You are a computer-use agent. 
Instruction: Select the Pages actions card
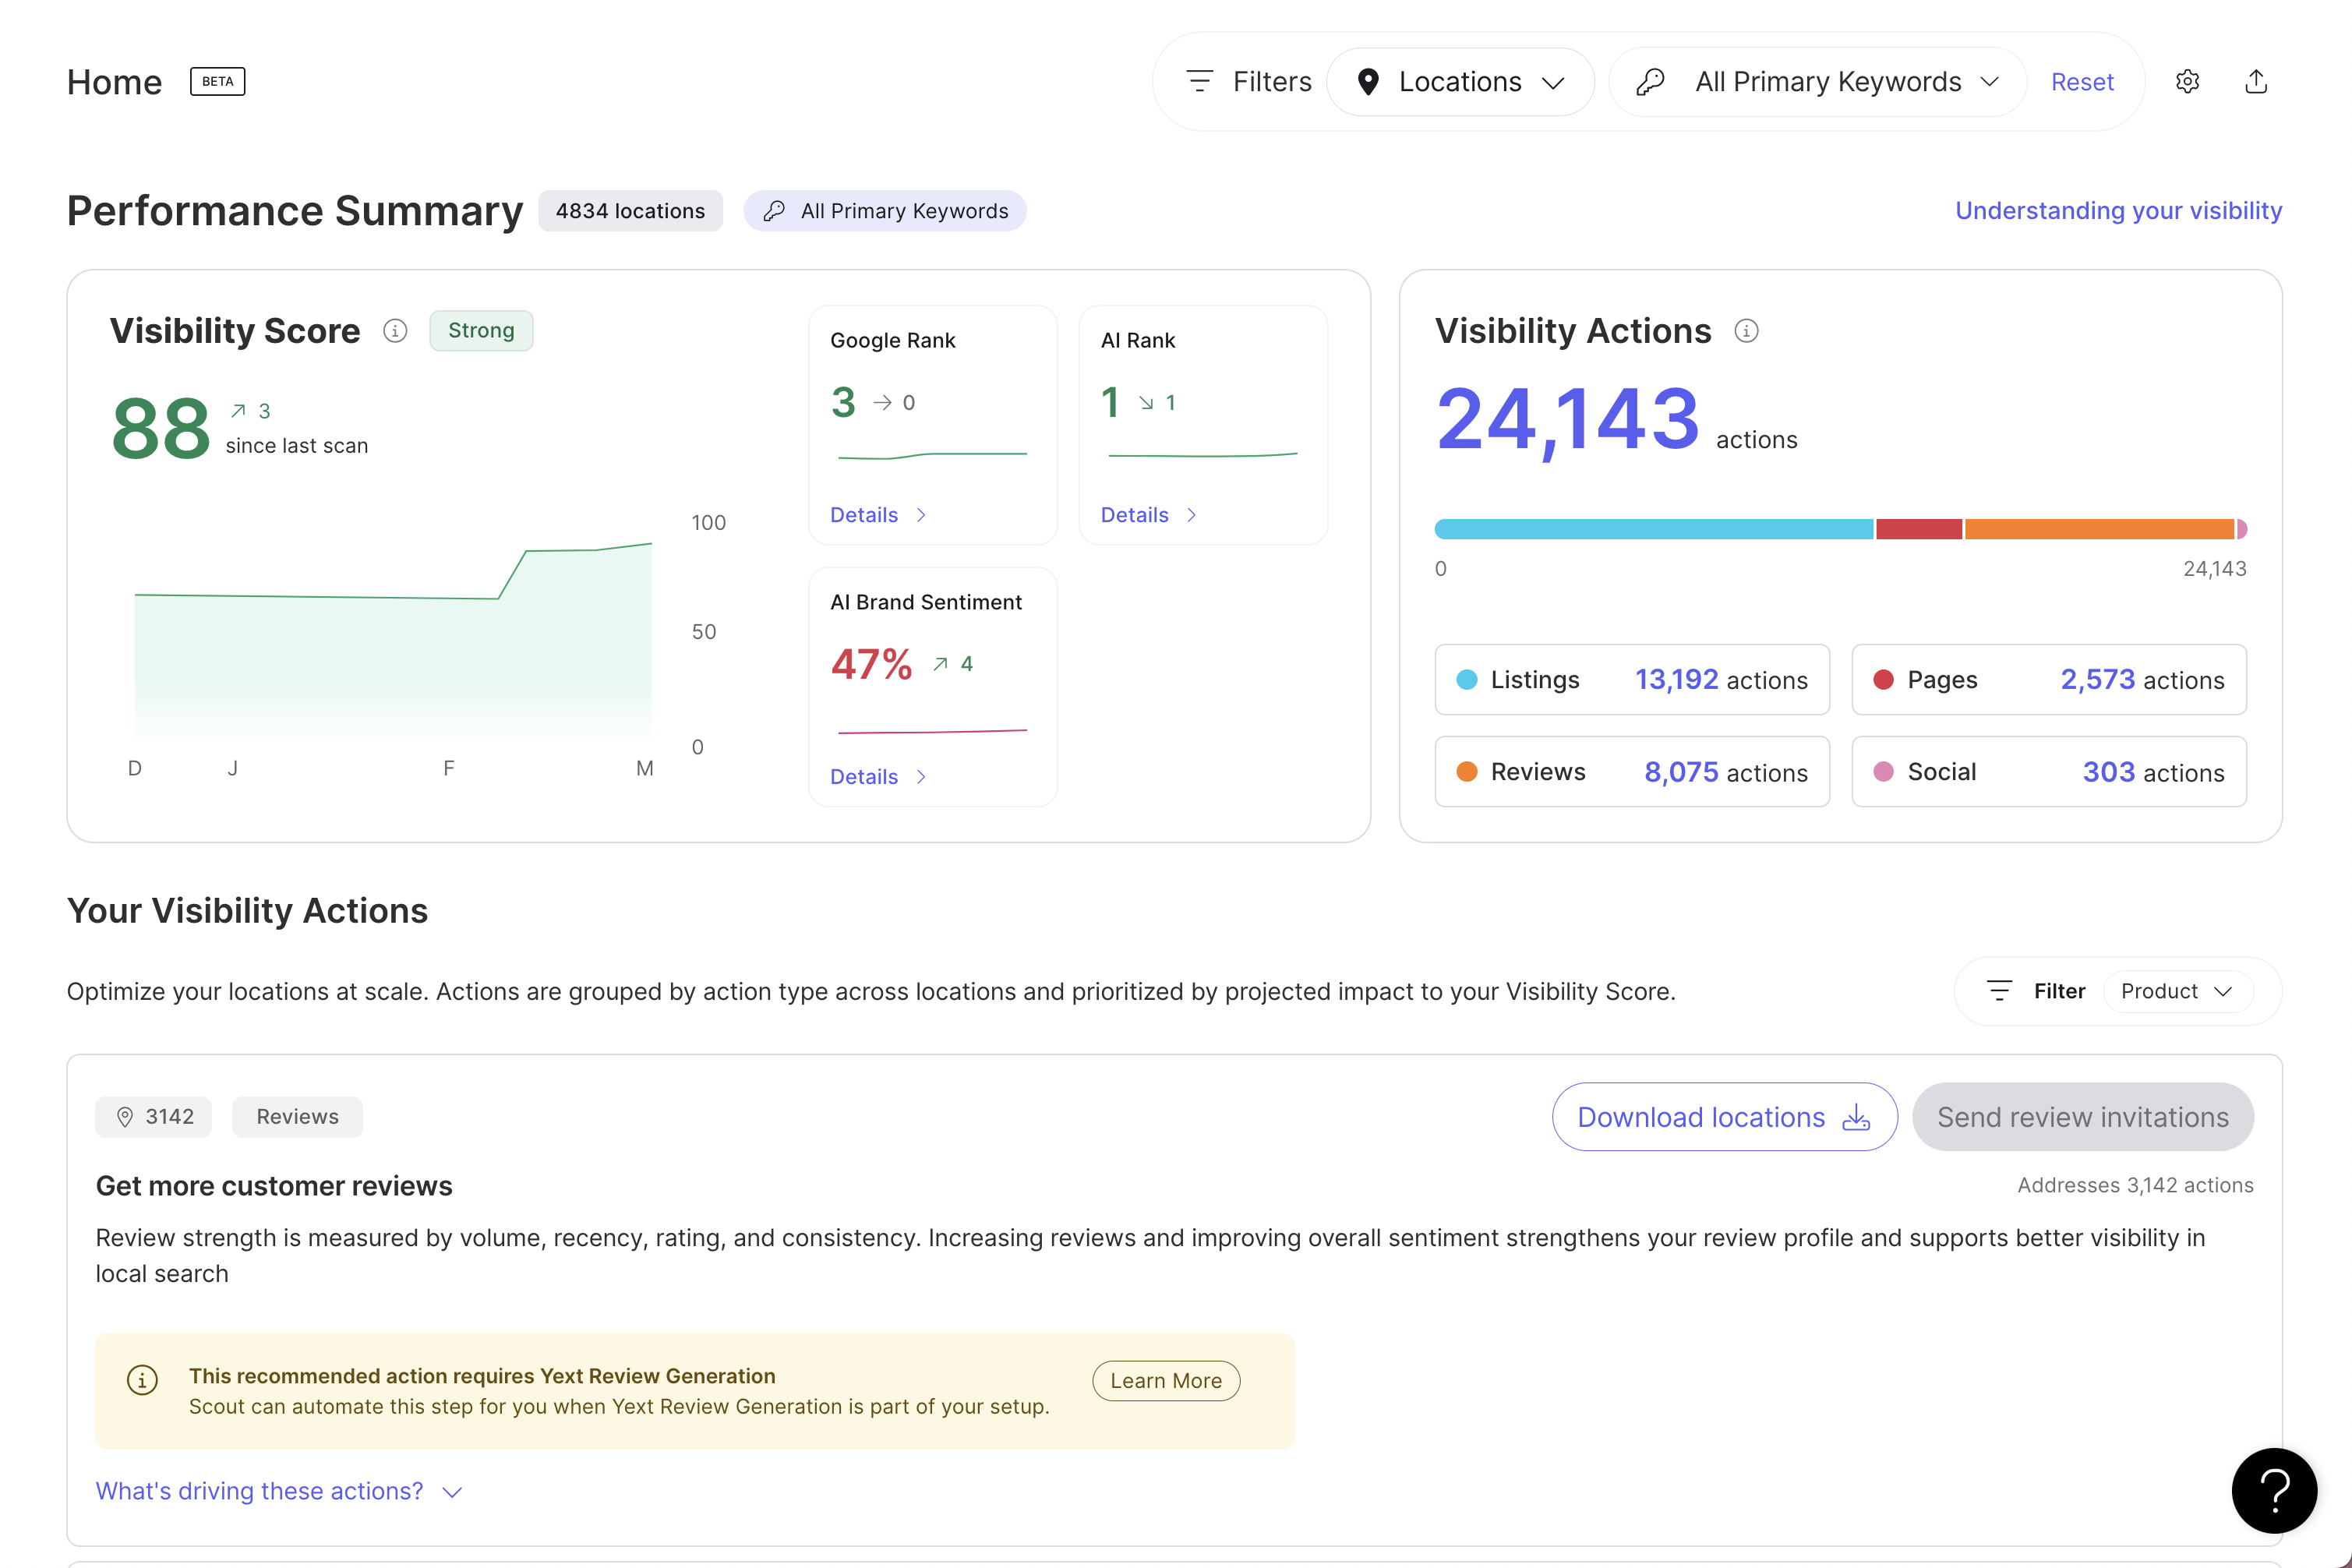coord(2048,680)
